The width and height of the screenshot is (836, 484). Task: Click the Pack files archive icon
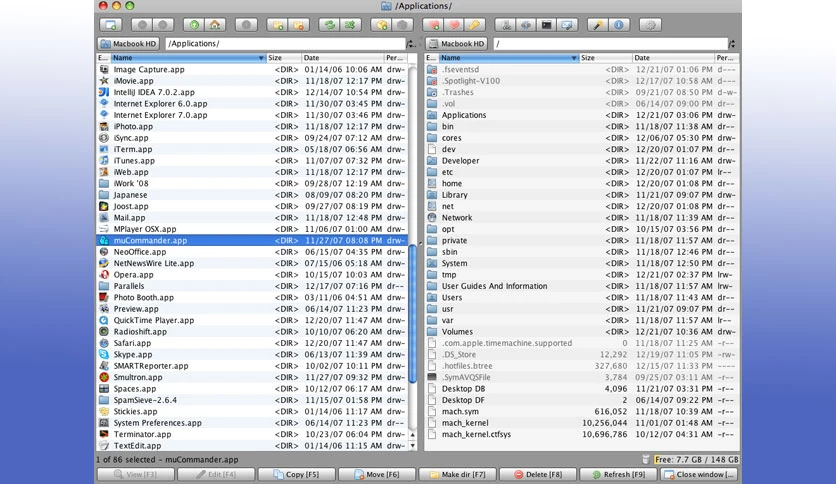(382, 25)
